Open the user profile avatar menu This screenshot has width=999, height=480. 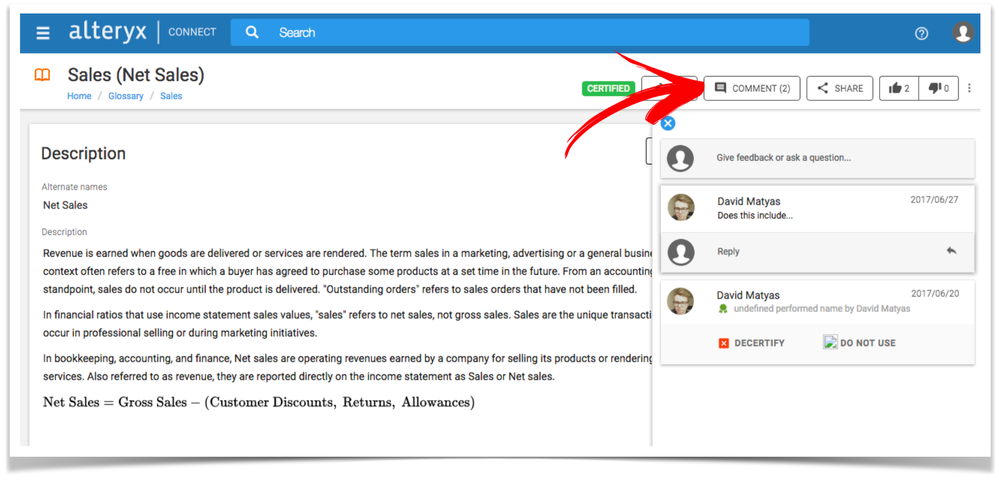pyautogui.click(x=963, y=32)
